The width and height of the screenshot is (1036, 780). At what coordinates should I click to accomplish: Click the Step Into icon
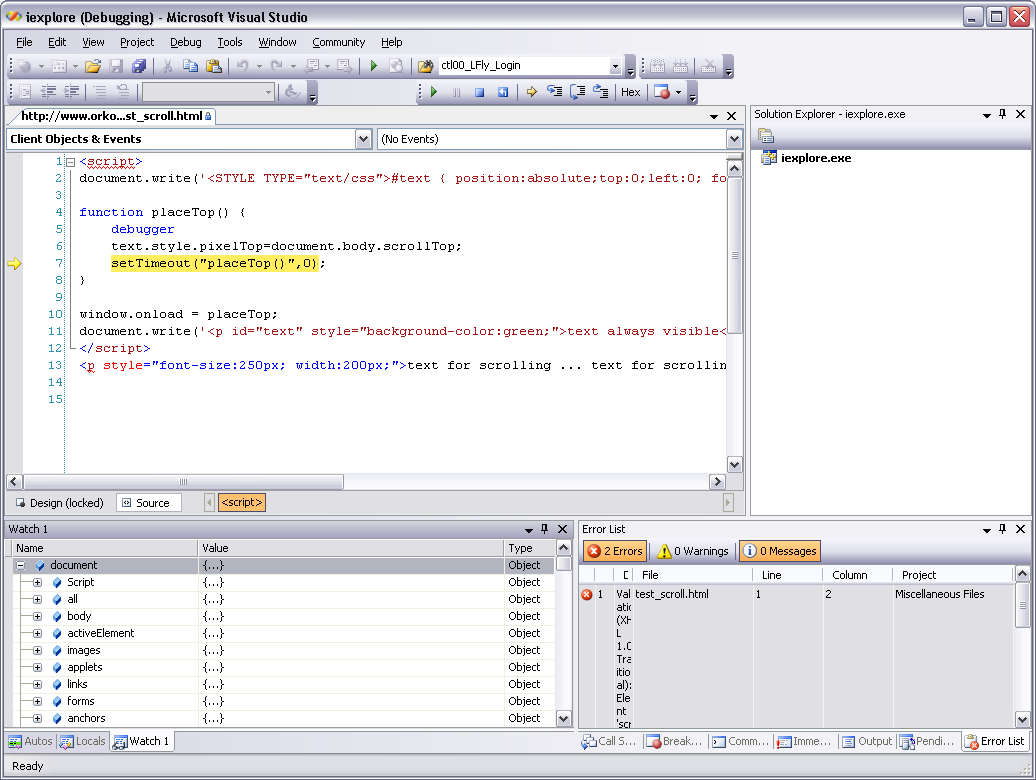(x=554, y=92)
